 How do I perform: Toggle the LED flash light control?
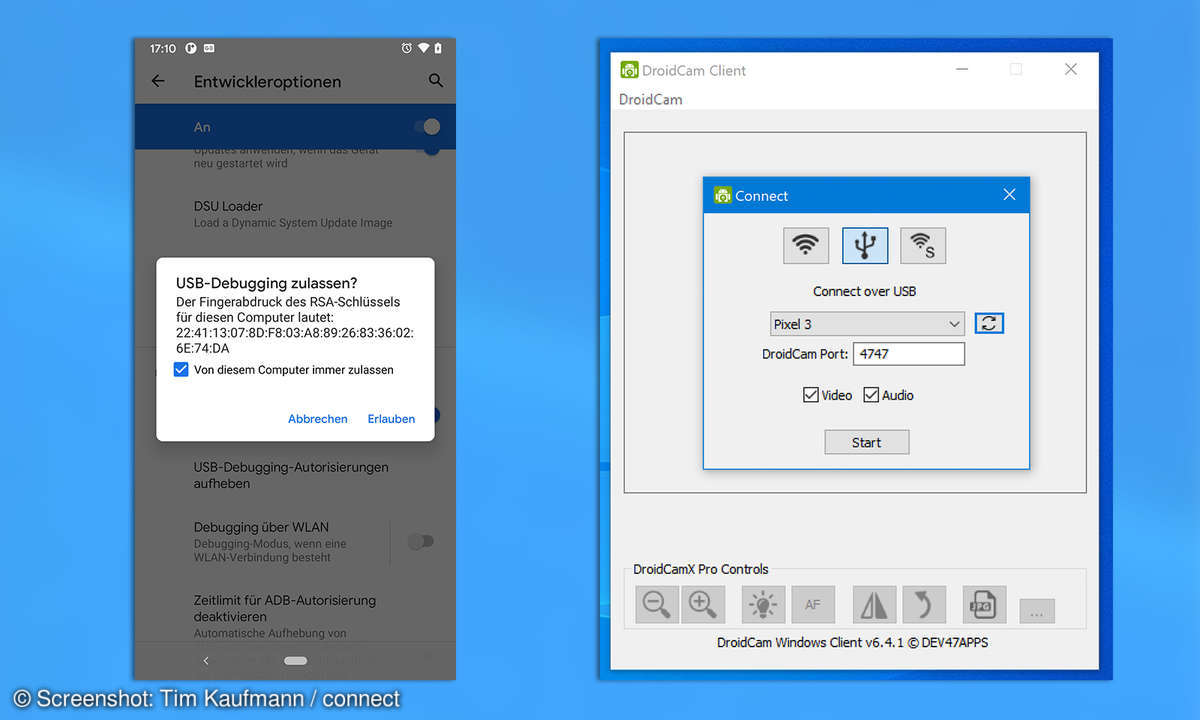point(764,604)
